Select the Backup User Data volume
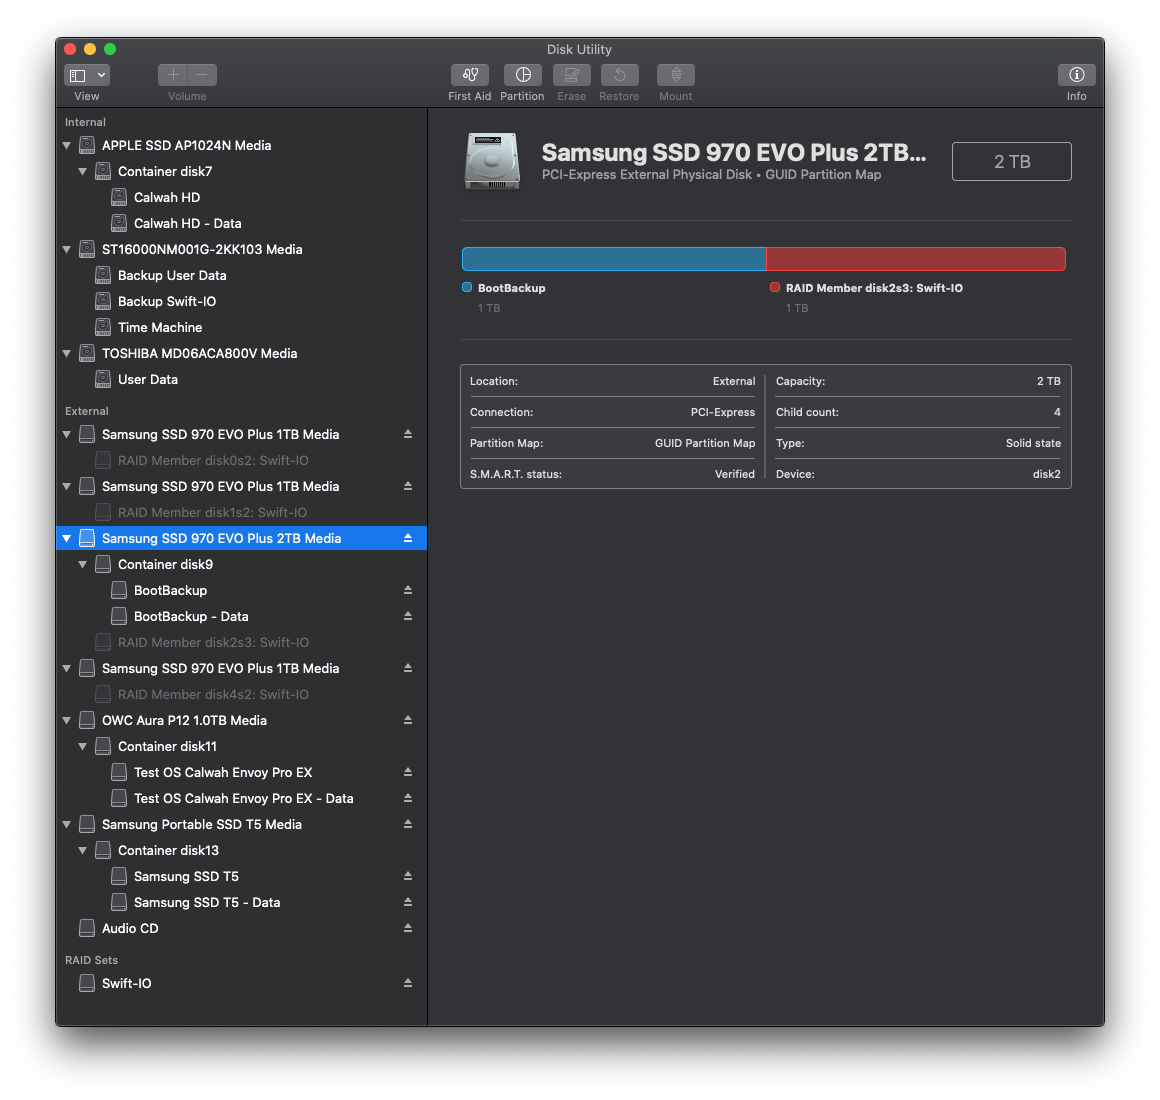1160x1100 pixels. coord(242,275)
